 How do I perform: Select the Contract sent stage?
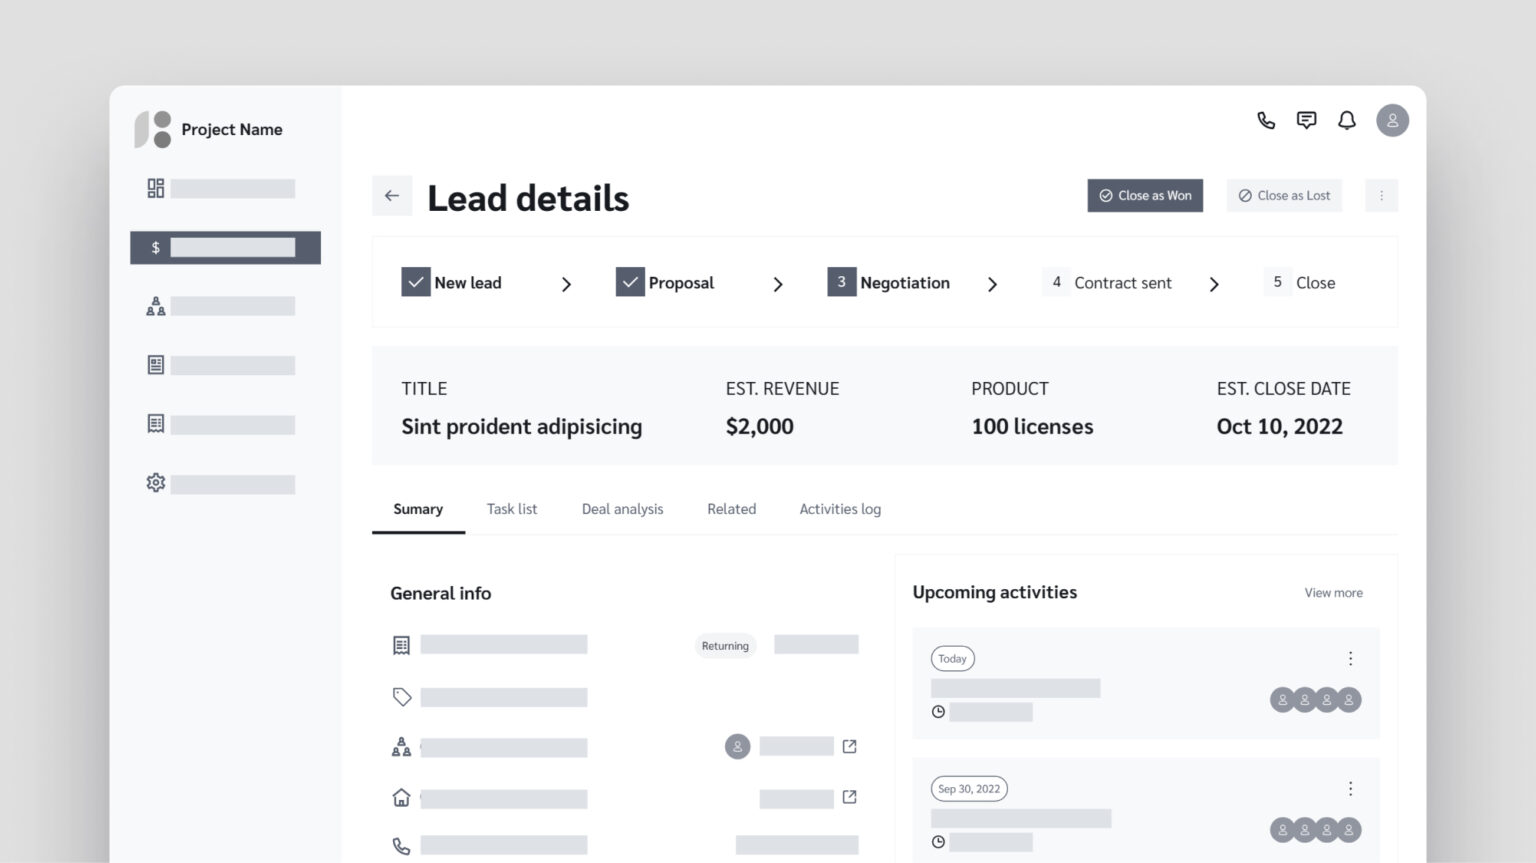(1108, 283)
